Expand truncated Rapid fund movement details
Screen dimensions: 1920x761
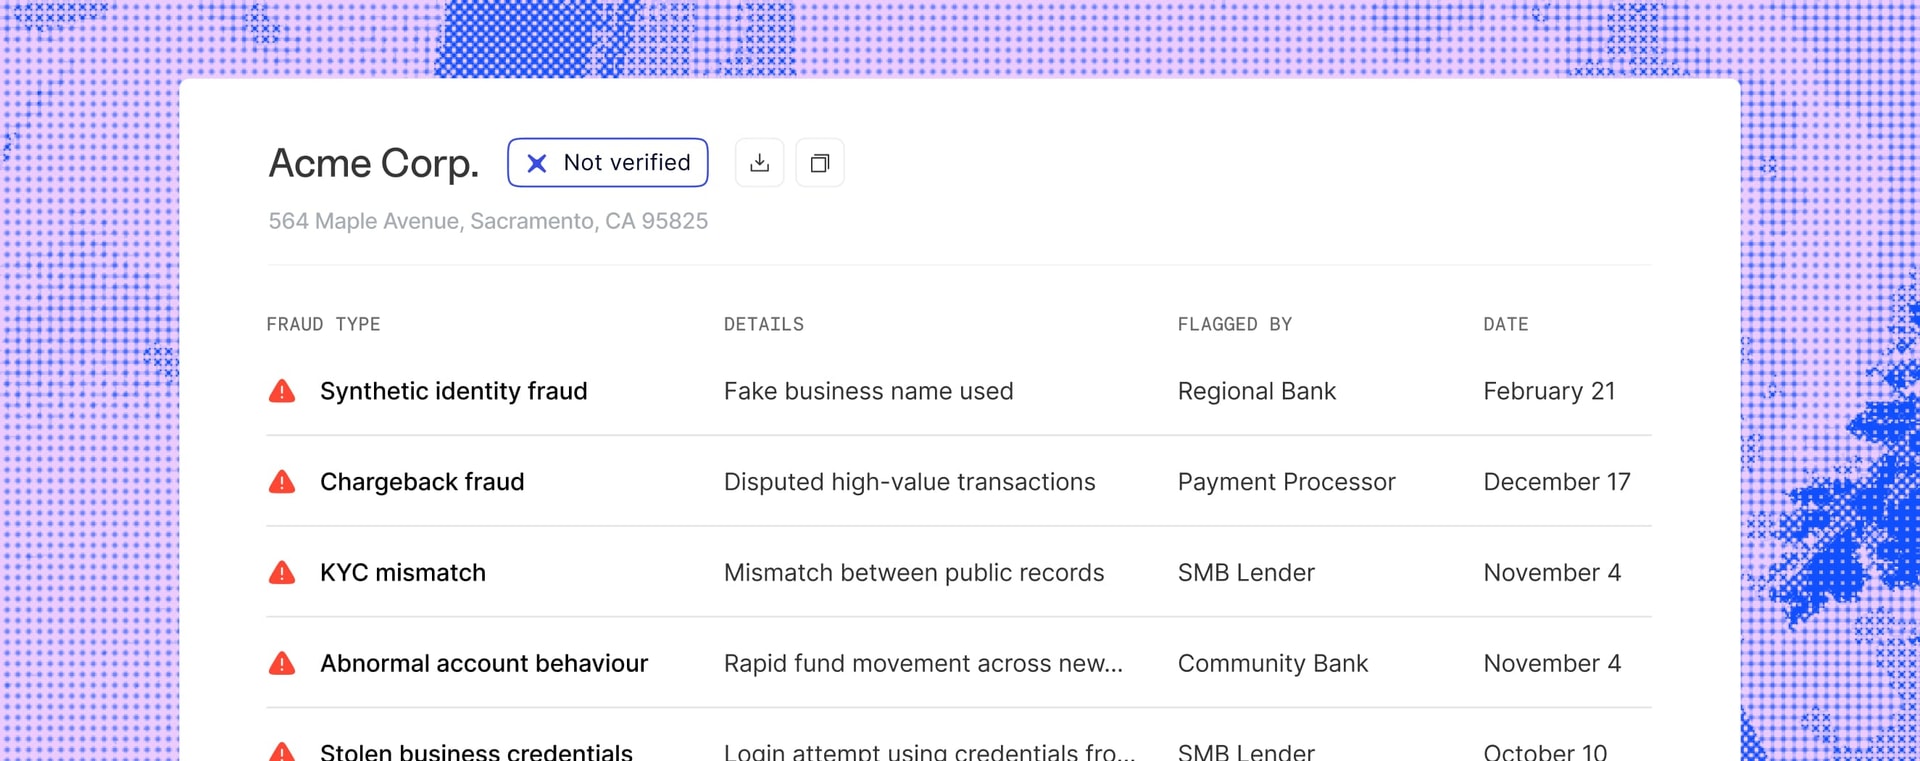(x=922, y=663)
